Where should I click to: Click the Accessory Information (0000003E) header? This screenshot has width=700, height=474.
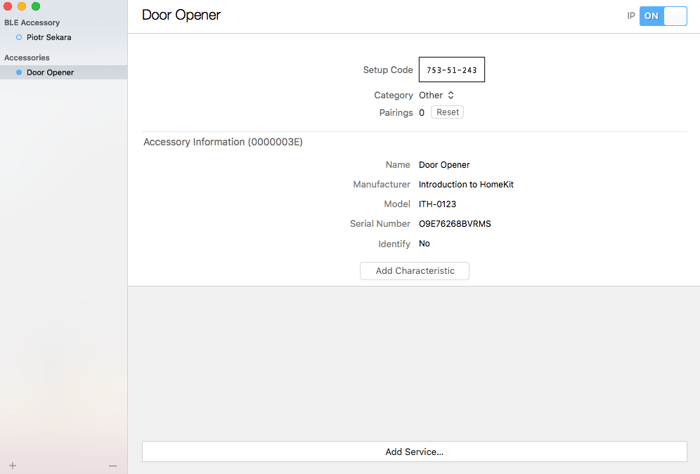[x=223, y=142]
